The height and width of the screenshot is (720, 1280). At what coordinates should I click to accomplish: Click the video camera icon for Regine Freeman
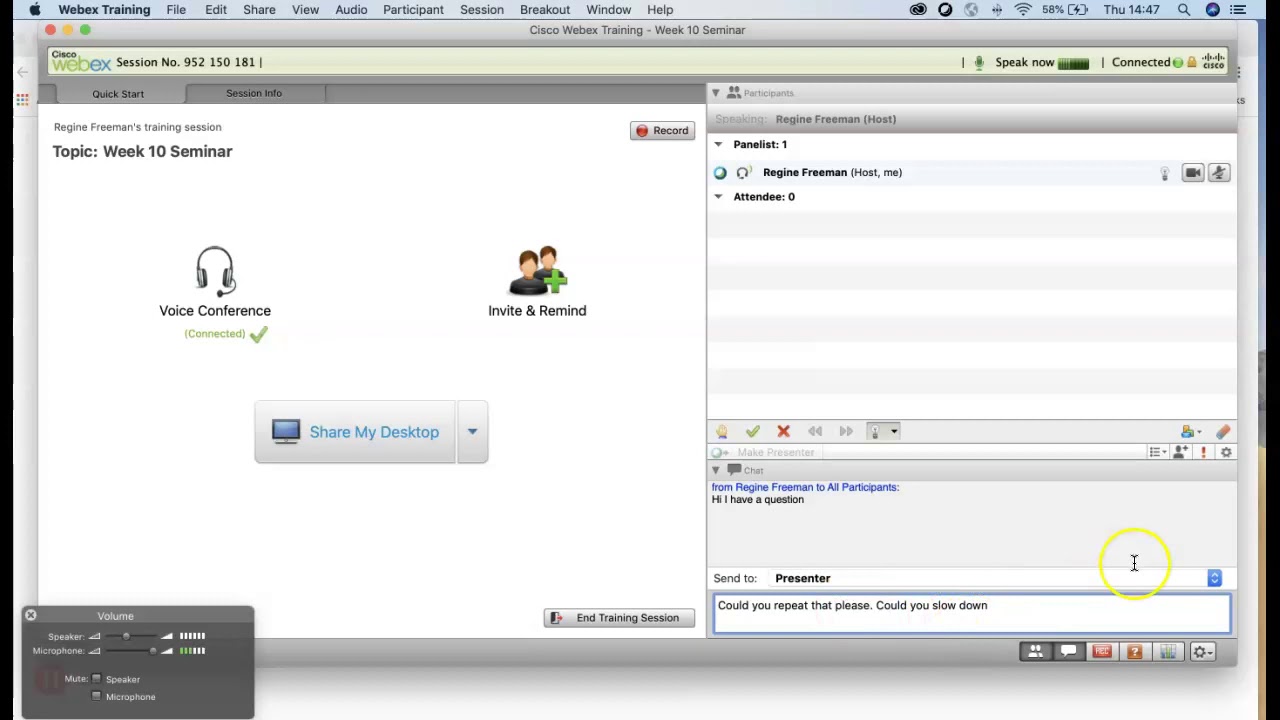tap(1192, 173)
